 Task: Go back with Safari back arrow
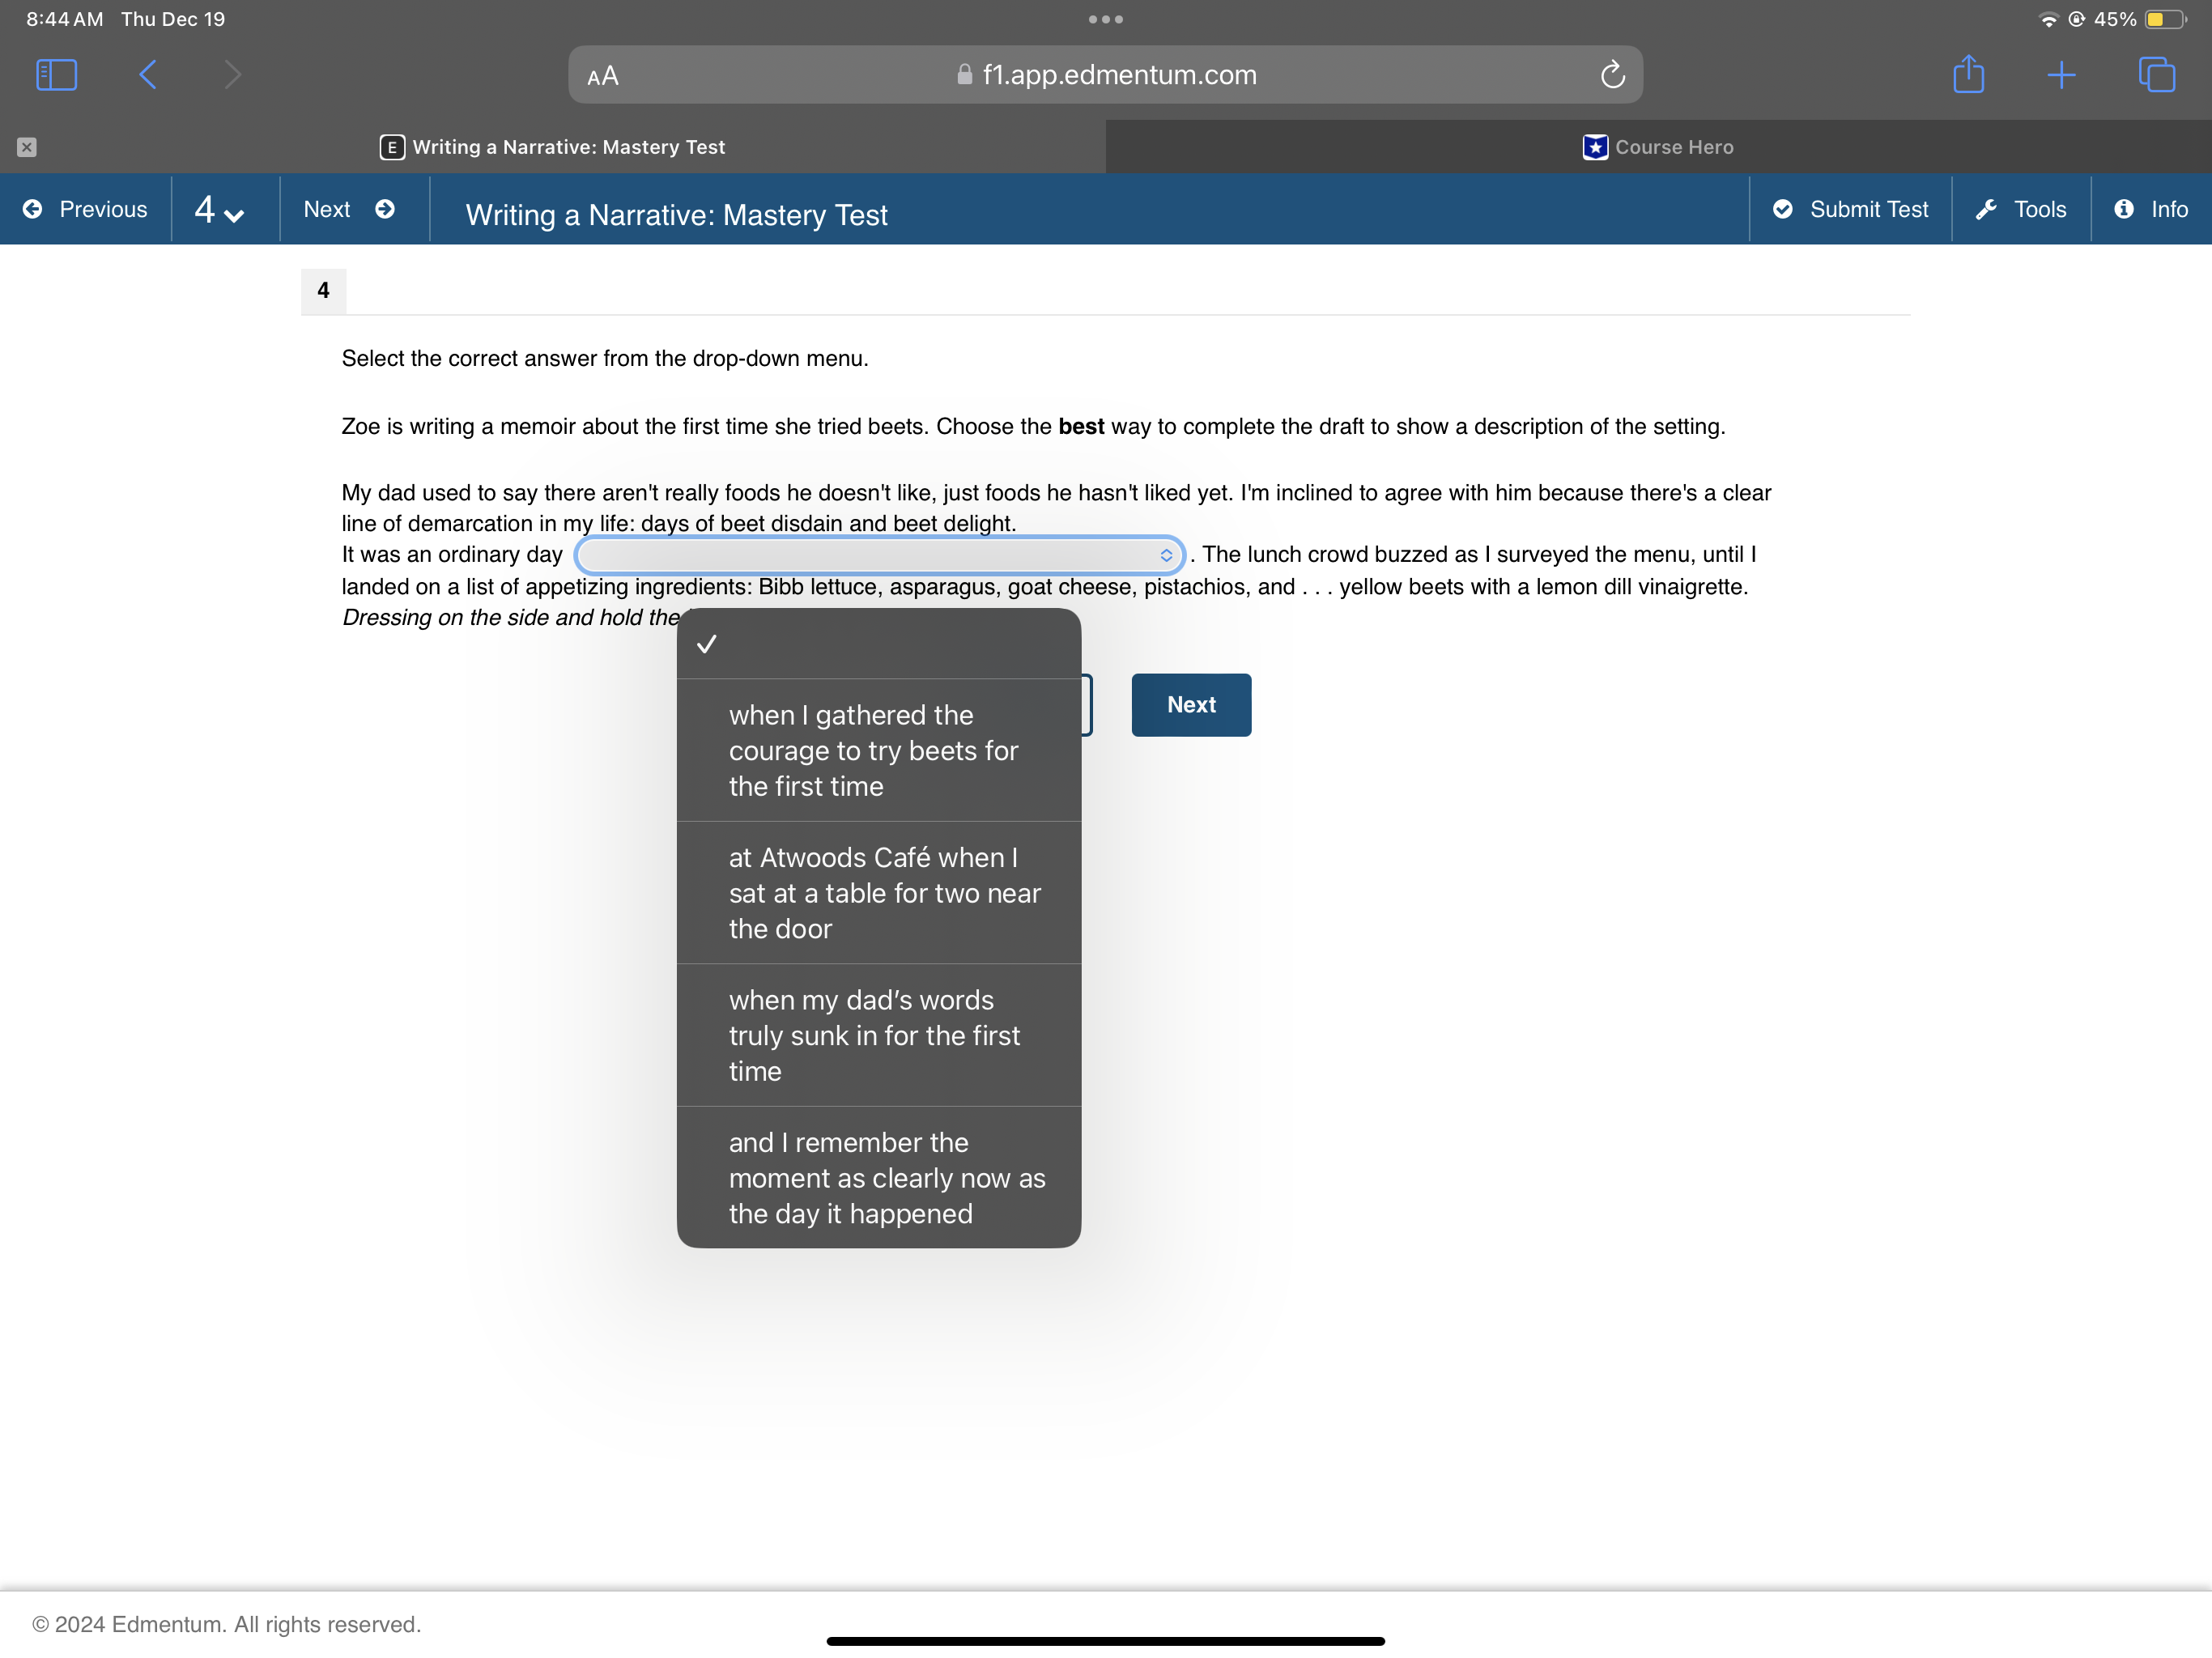coord(148,75)
